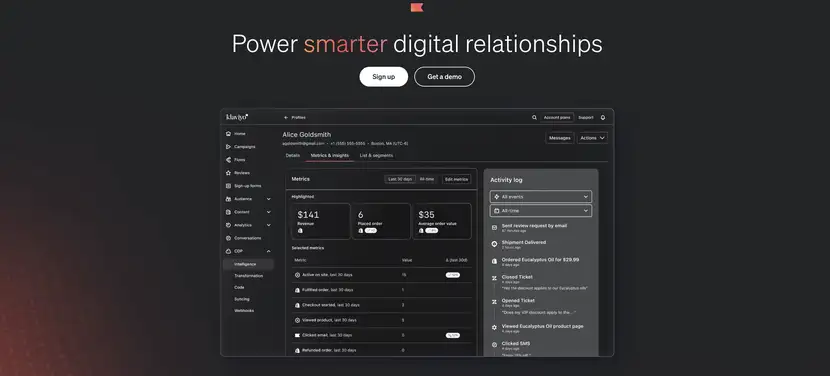Viewport: 830px width, 376px height.
Task: Expand the Analytics menu chevron
Action: pyautogui.click(x=268, y=225)
